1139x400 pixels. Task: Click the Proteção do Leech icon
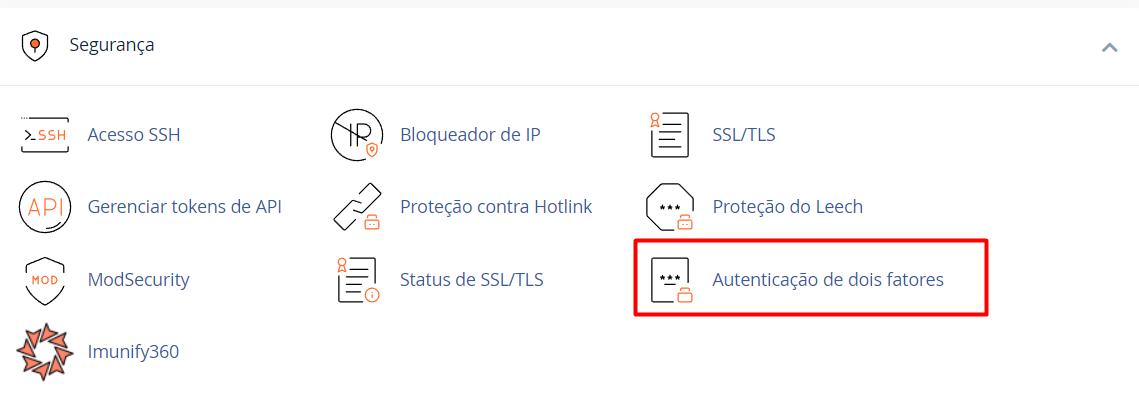tap(670, 207)
